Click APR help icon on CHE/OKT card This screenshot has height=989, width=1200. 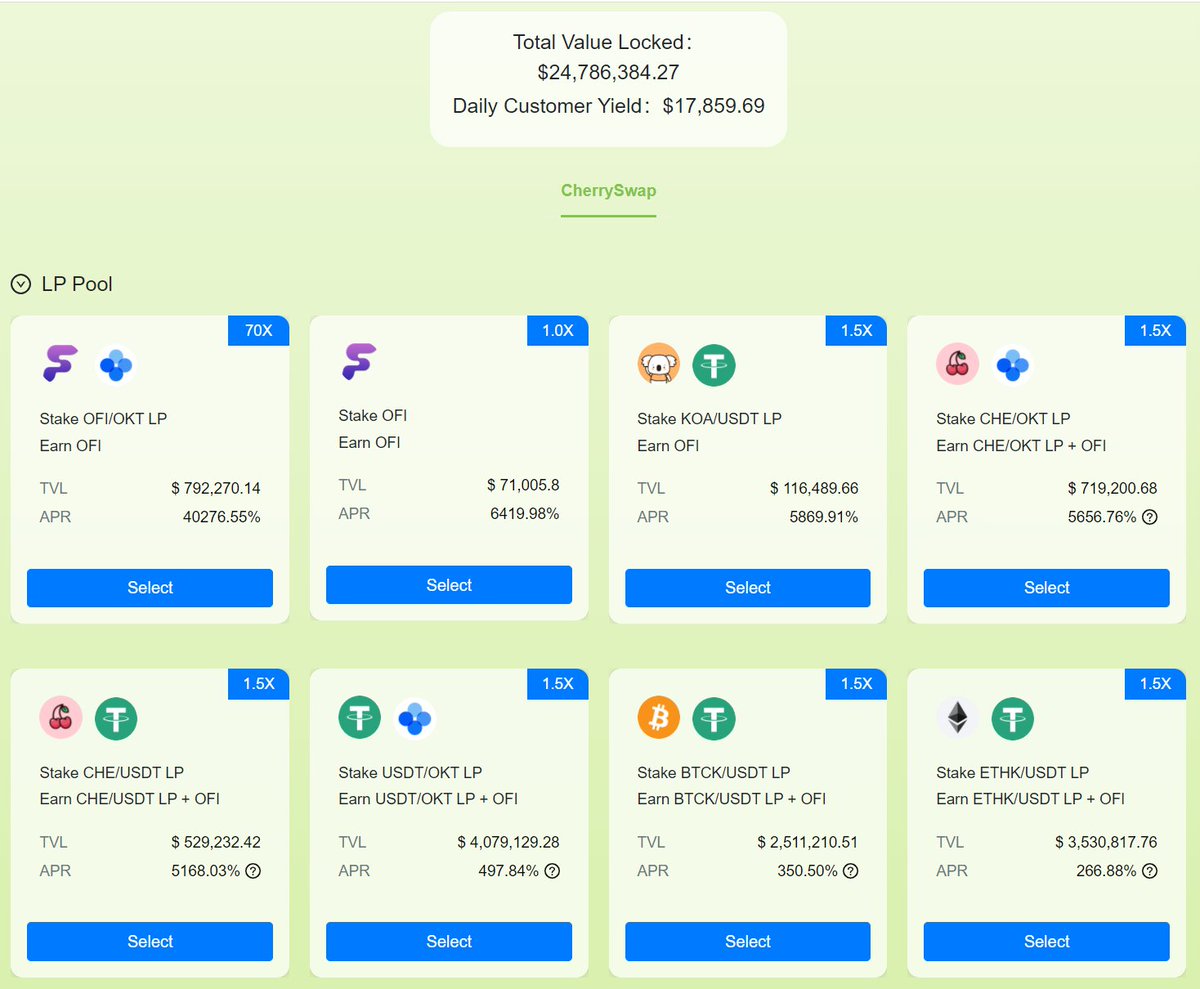click(x=1150, y=518)
